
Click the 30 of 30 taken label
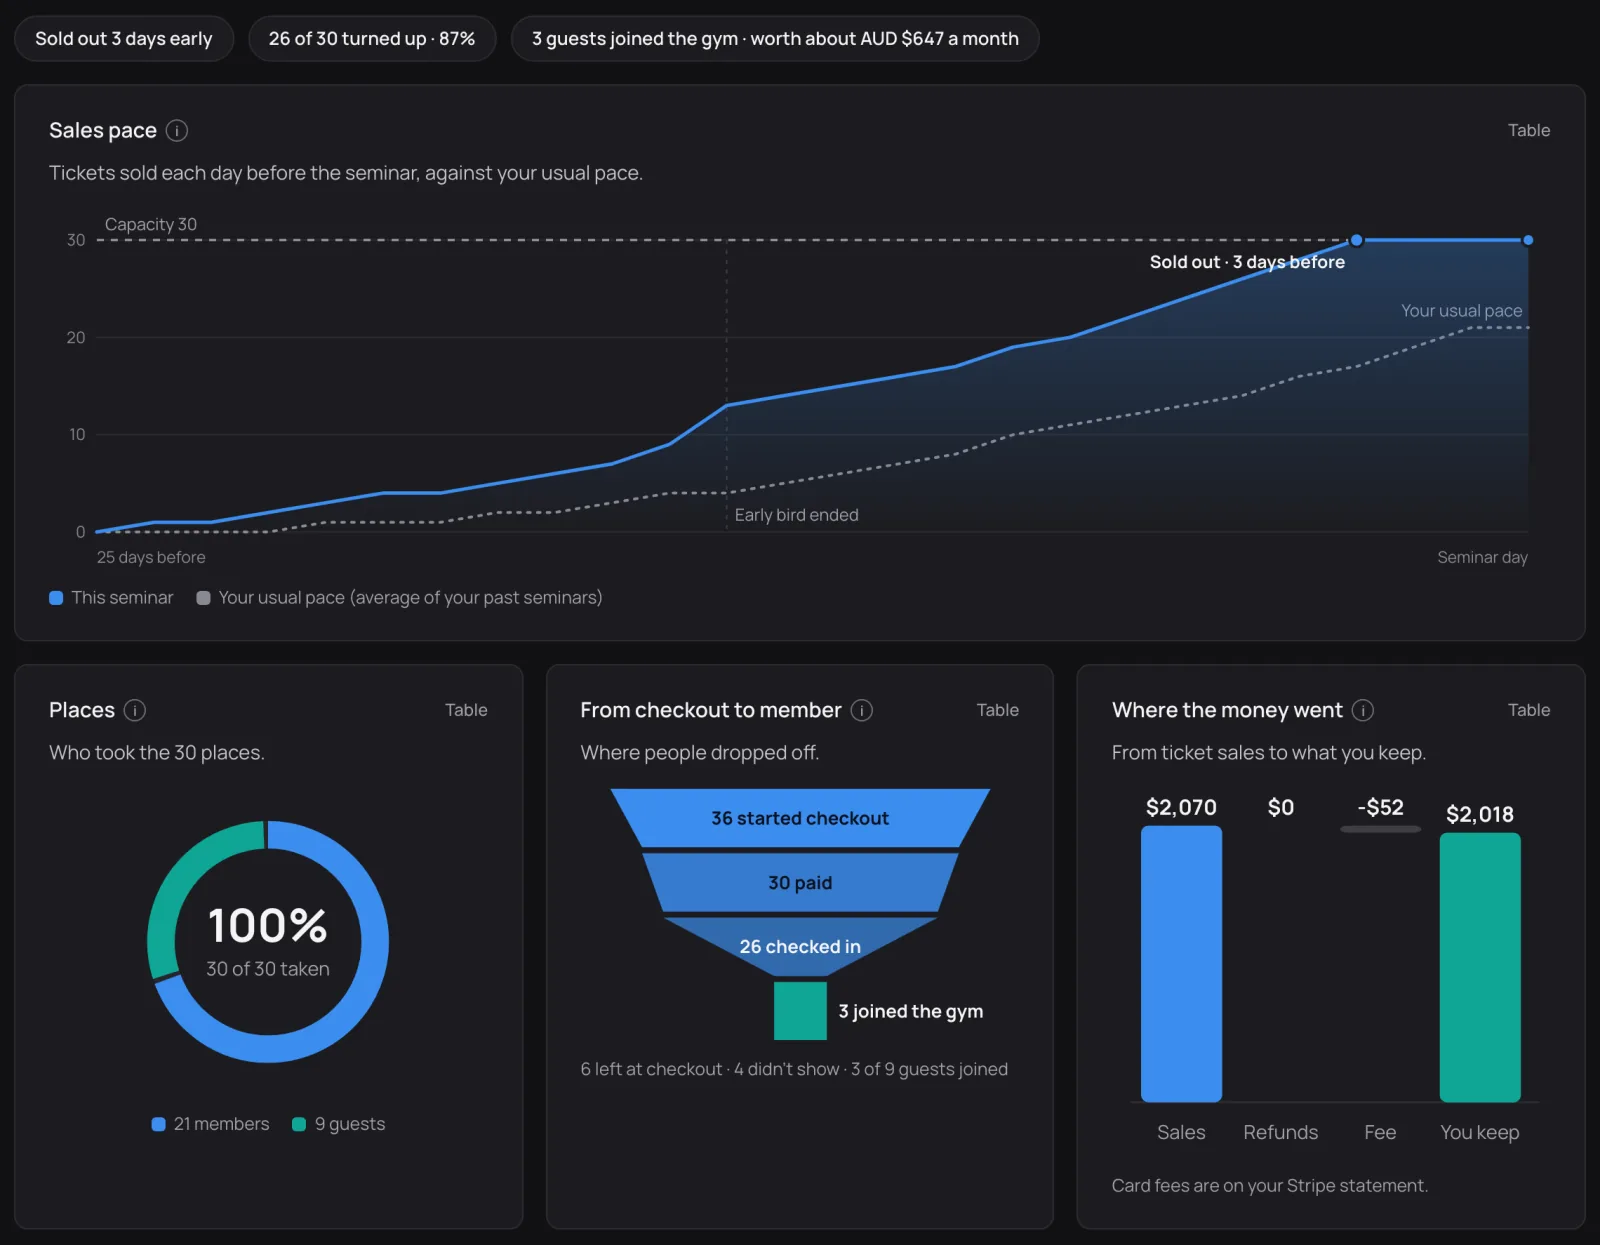(x=268, y=969)
